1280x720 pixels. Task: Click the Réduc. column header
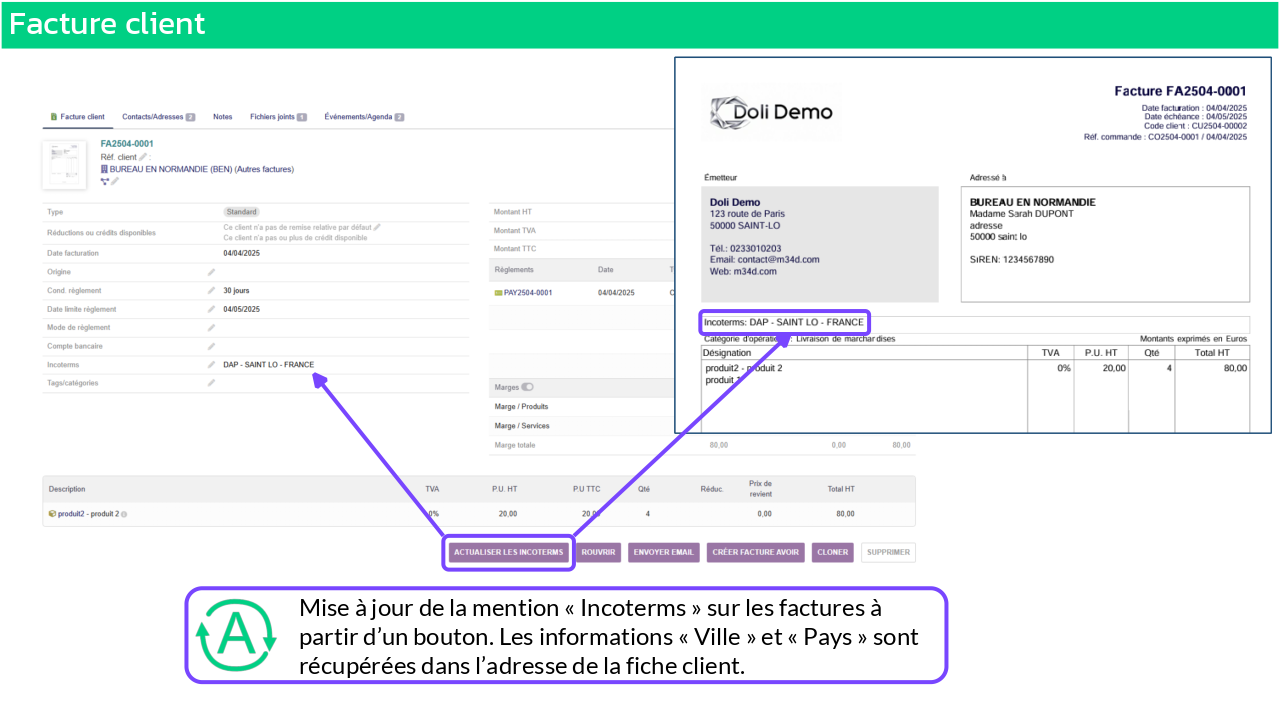[x=712, y=489]
